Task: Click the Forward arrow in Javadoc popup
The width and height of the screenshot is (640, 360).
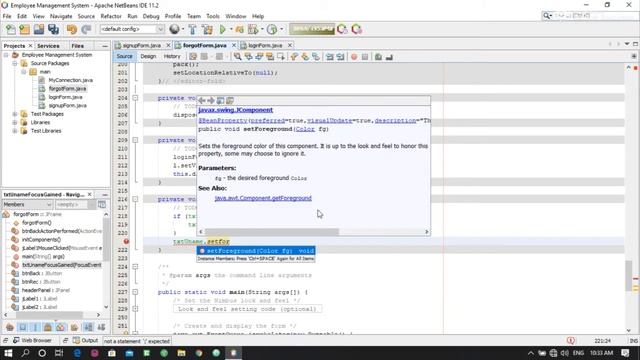Action: coord(211,100)
